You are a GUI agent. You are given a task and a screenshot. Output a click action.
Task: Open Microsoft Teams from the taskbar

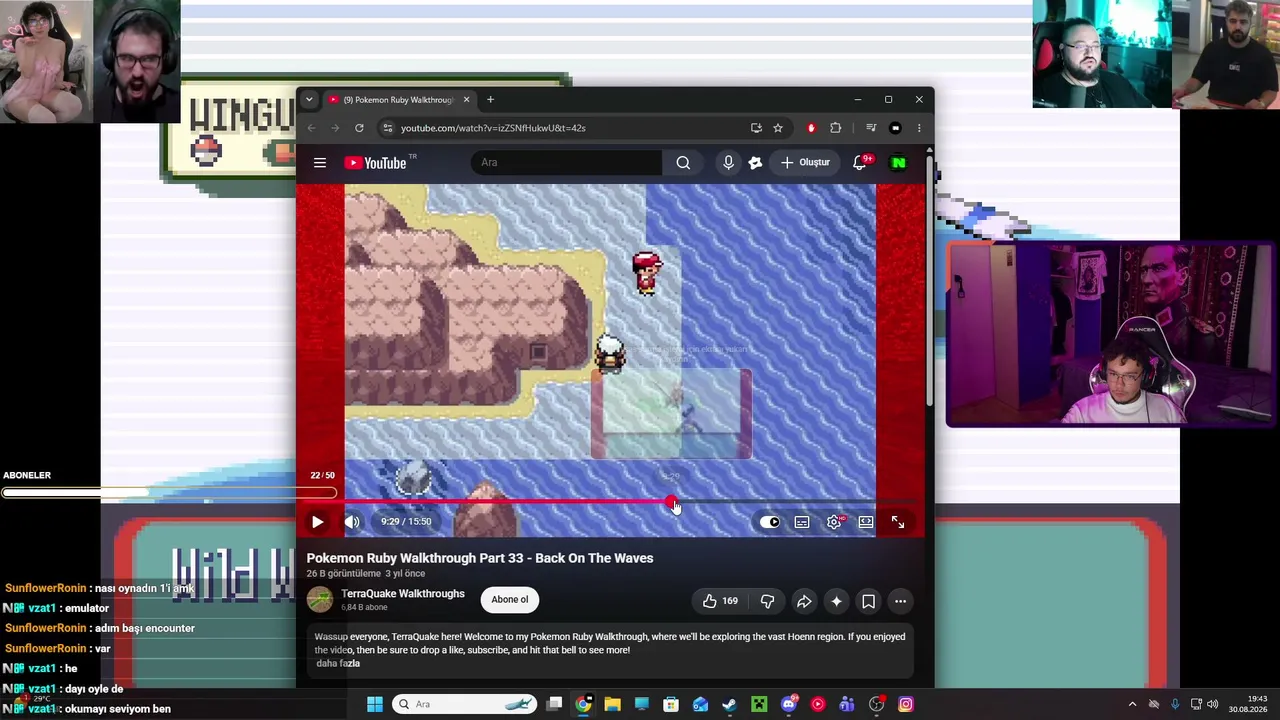click(x=847, y=704)
